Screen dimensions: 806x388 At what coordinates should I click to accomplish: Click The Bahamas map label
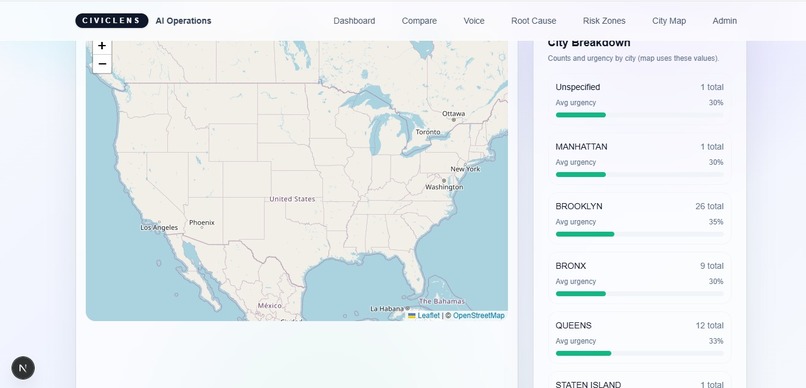click(442, 302)
